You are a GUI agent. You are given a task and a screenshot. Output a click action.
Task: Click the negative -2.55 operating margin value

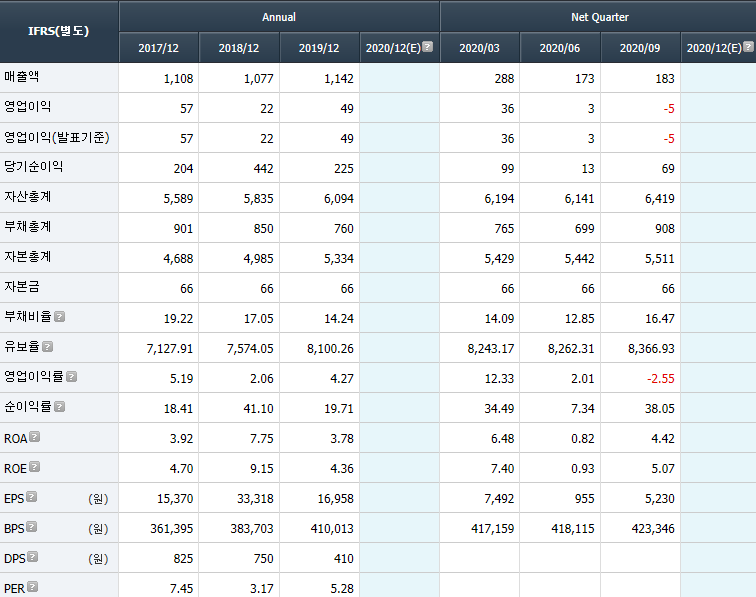tap(661, 379)
